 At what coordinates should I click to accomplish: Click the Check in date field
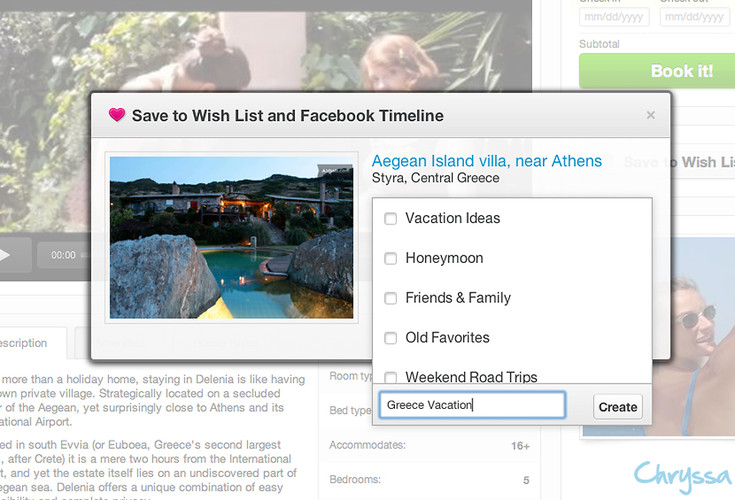coord(613,17)
